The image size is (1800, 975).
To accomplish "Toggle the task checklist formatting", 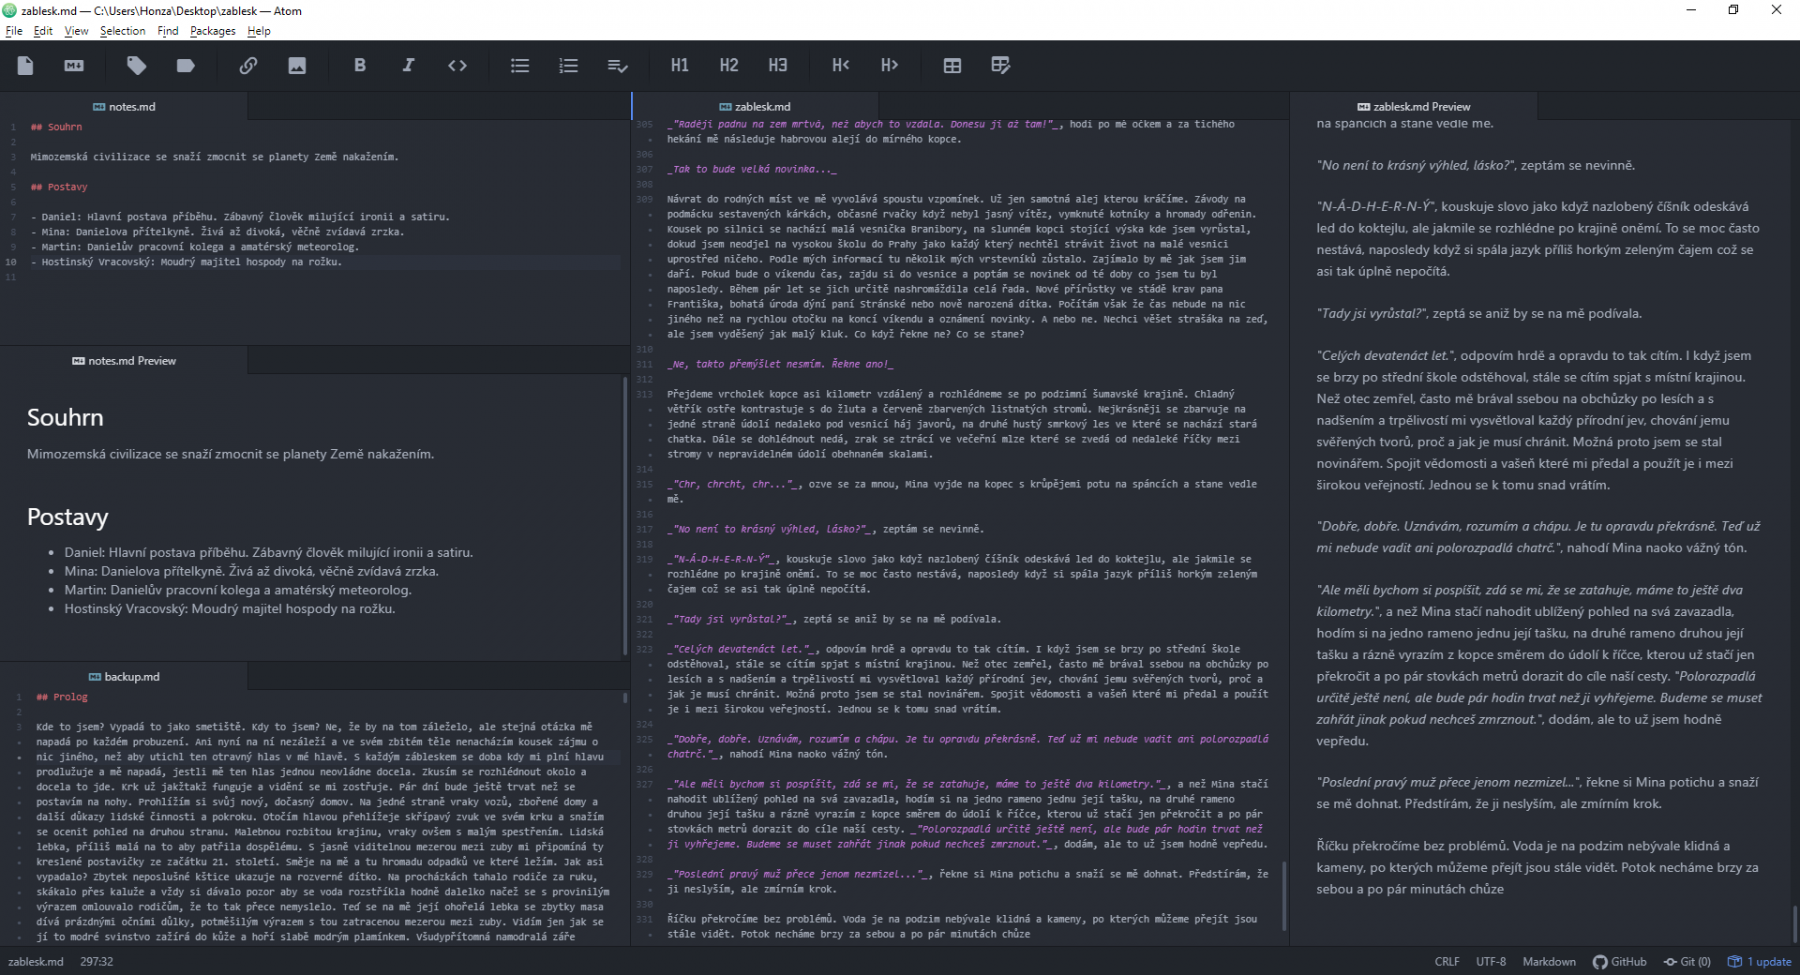I will coord(617,66).
